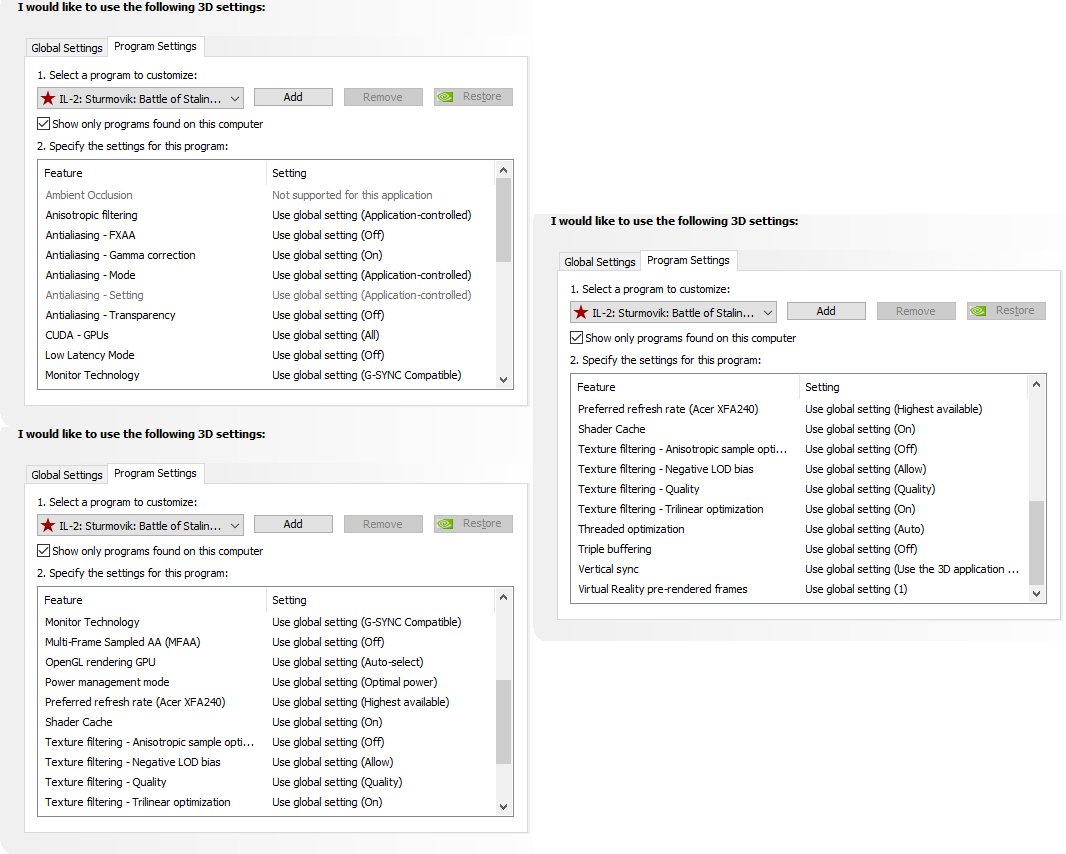The width and height of the screenshot is (1066, 854).
Task: Select Antialiasing - Gamma correction row
Action: (x=267, y=255)
